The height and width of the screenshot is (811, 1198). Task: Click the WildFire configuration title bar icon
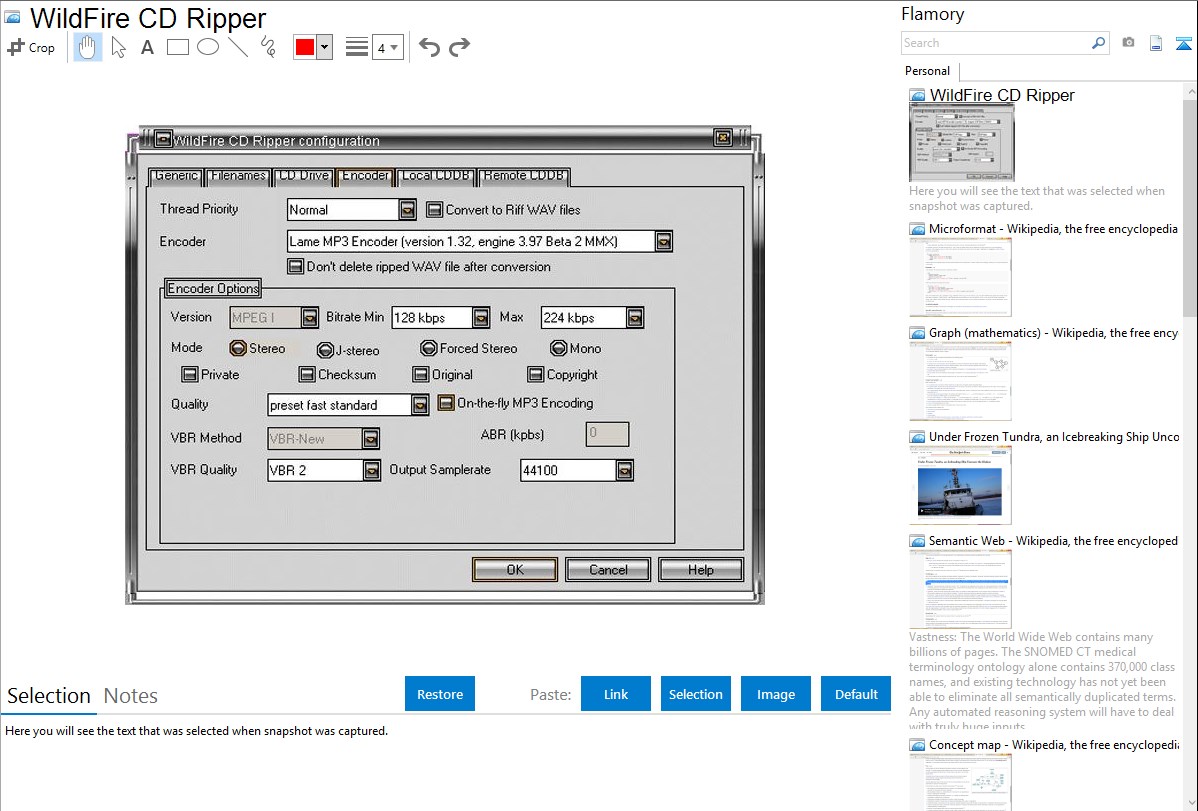[163, 138]
